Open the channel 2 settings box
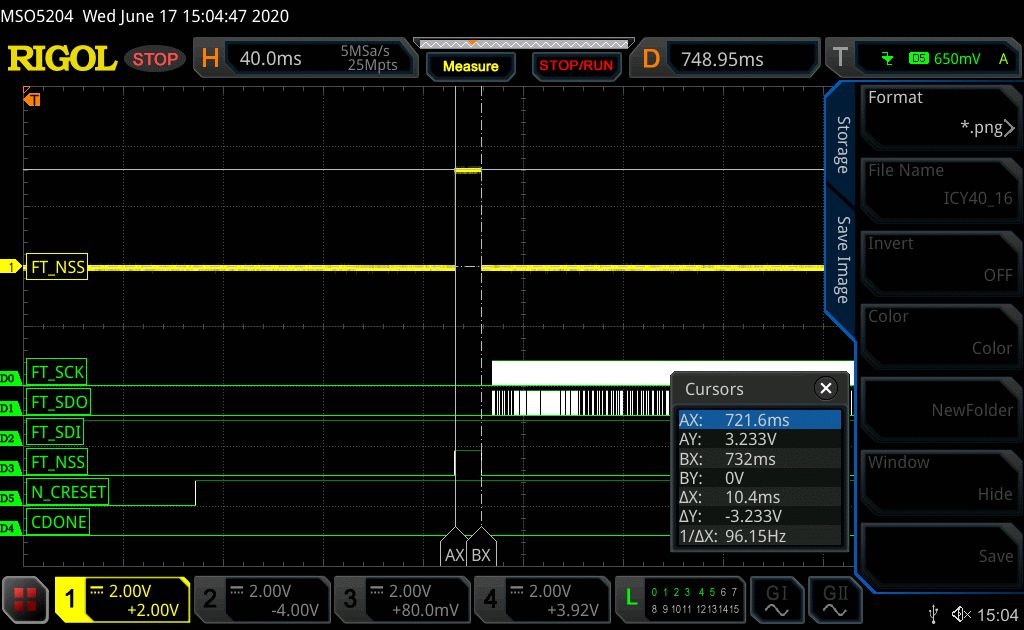1024x630 pixels. click(x=261, y=600)
